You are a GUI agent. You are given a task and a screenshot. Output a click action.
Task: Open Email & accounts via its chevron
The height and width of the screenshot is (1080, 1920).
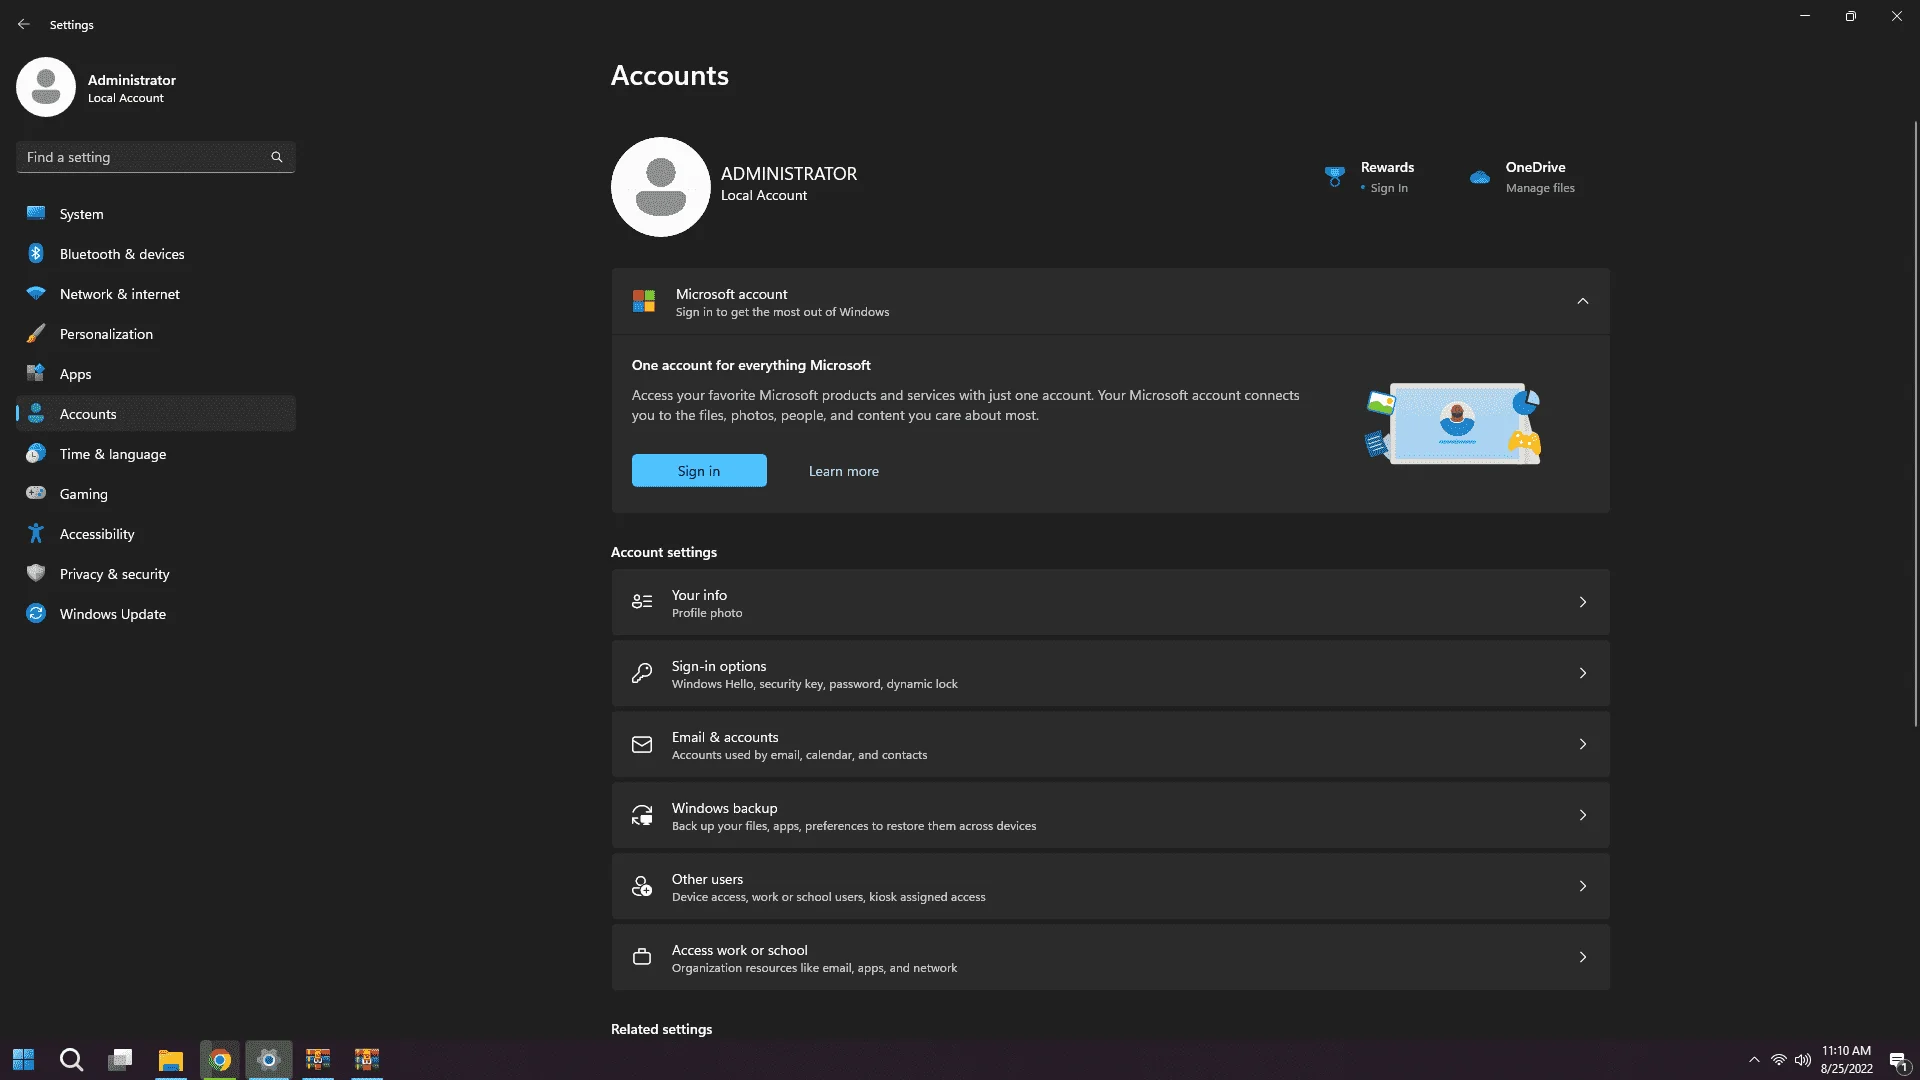(x=1583, y=744)
